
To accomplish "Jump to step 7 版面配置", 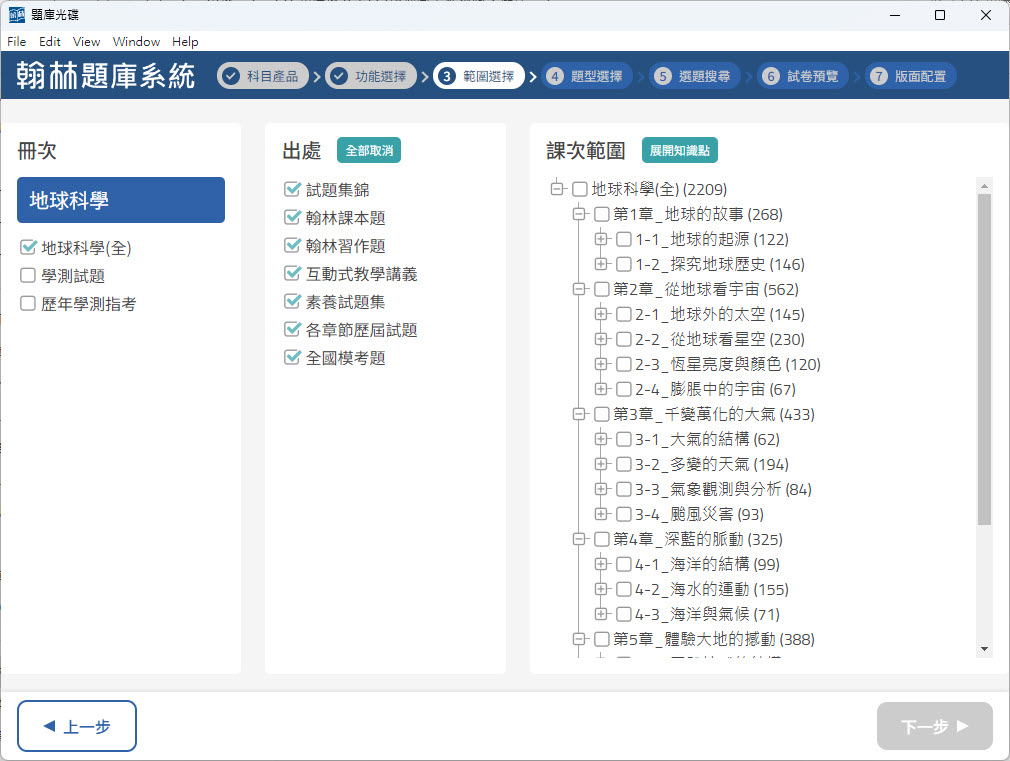I will coord(910,76).
